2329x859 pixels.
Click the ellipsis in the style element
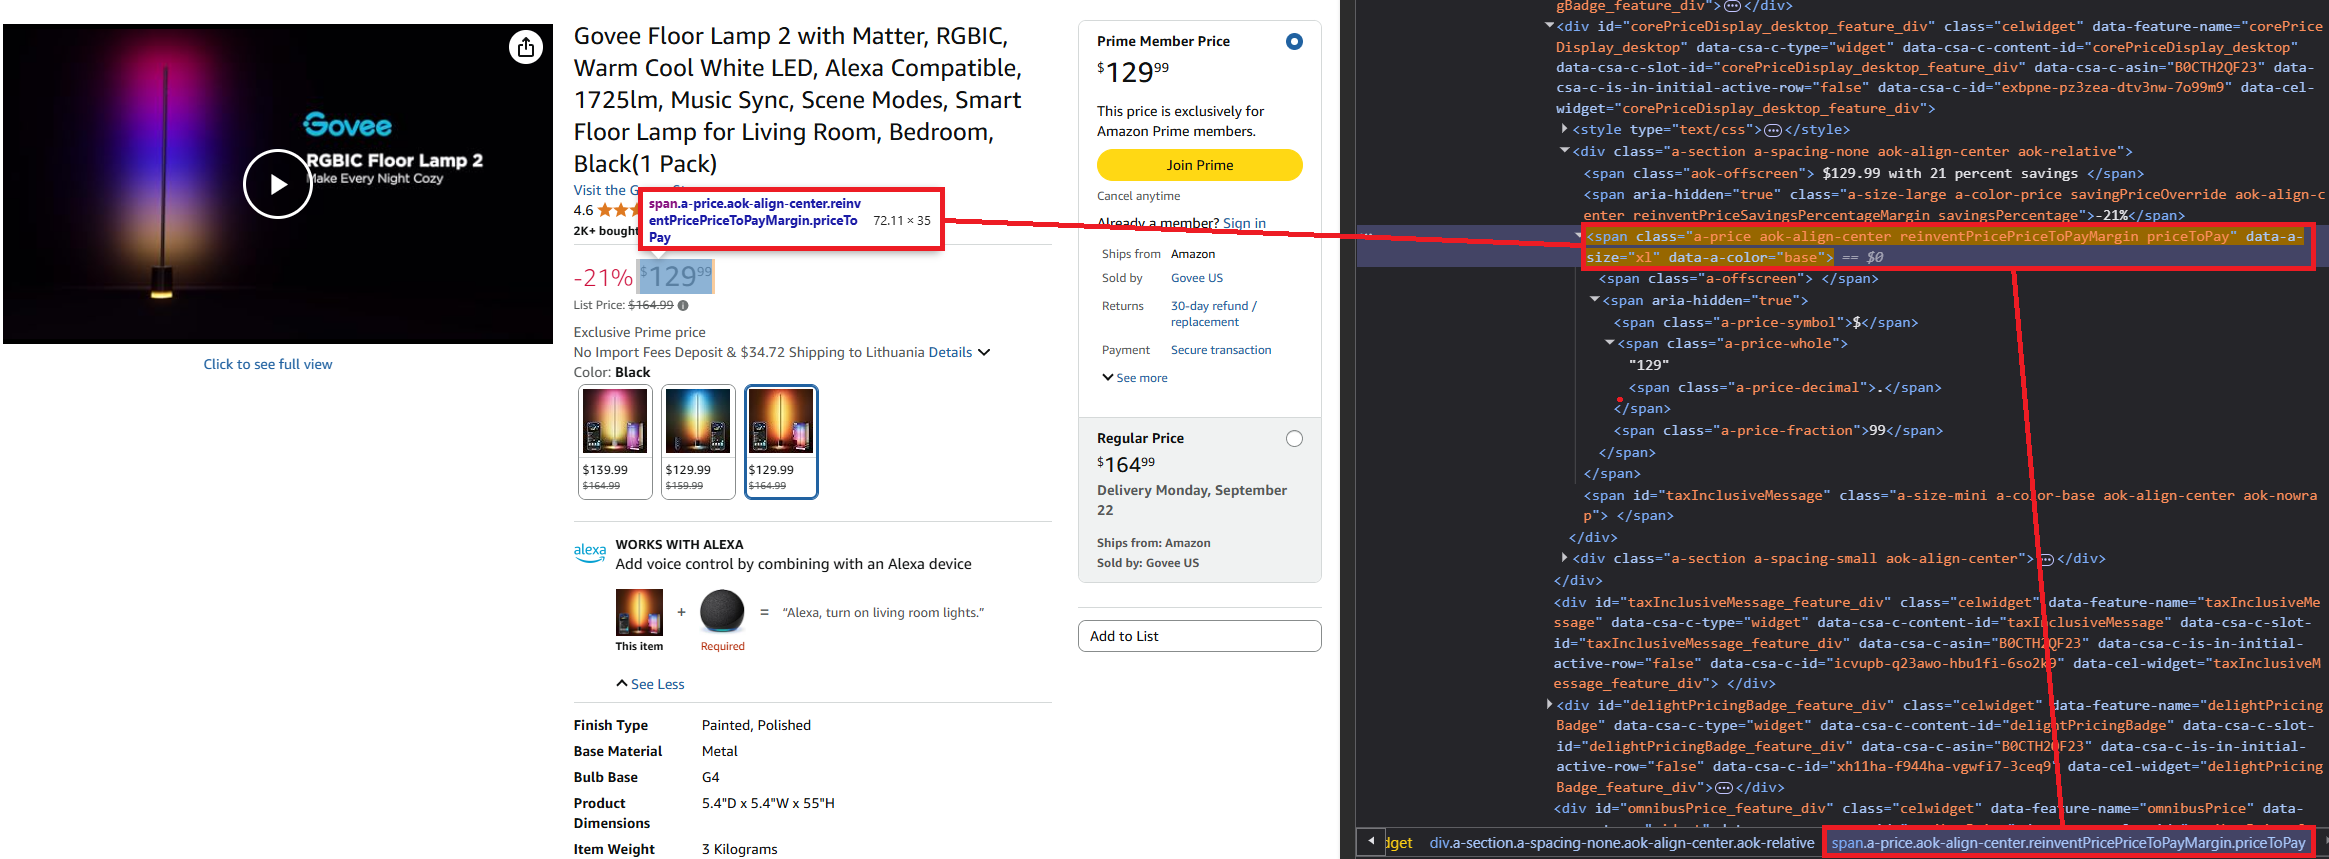[x=1773, y=130]
